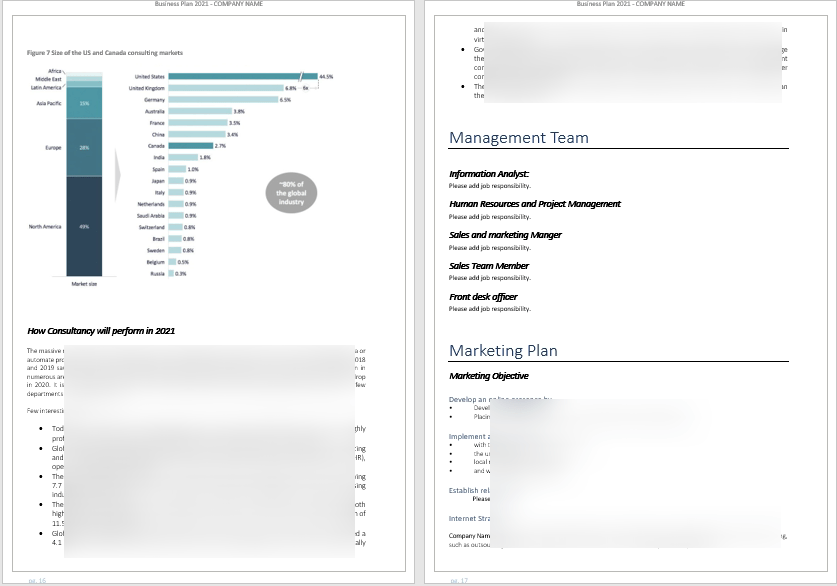Select the Information Analyst subheading

pos(489,174)
